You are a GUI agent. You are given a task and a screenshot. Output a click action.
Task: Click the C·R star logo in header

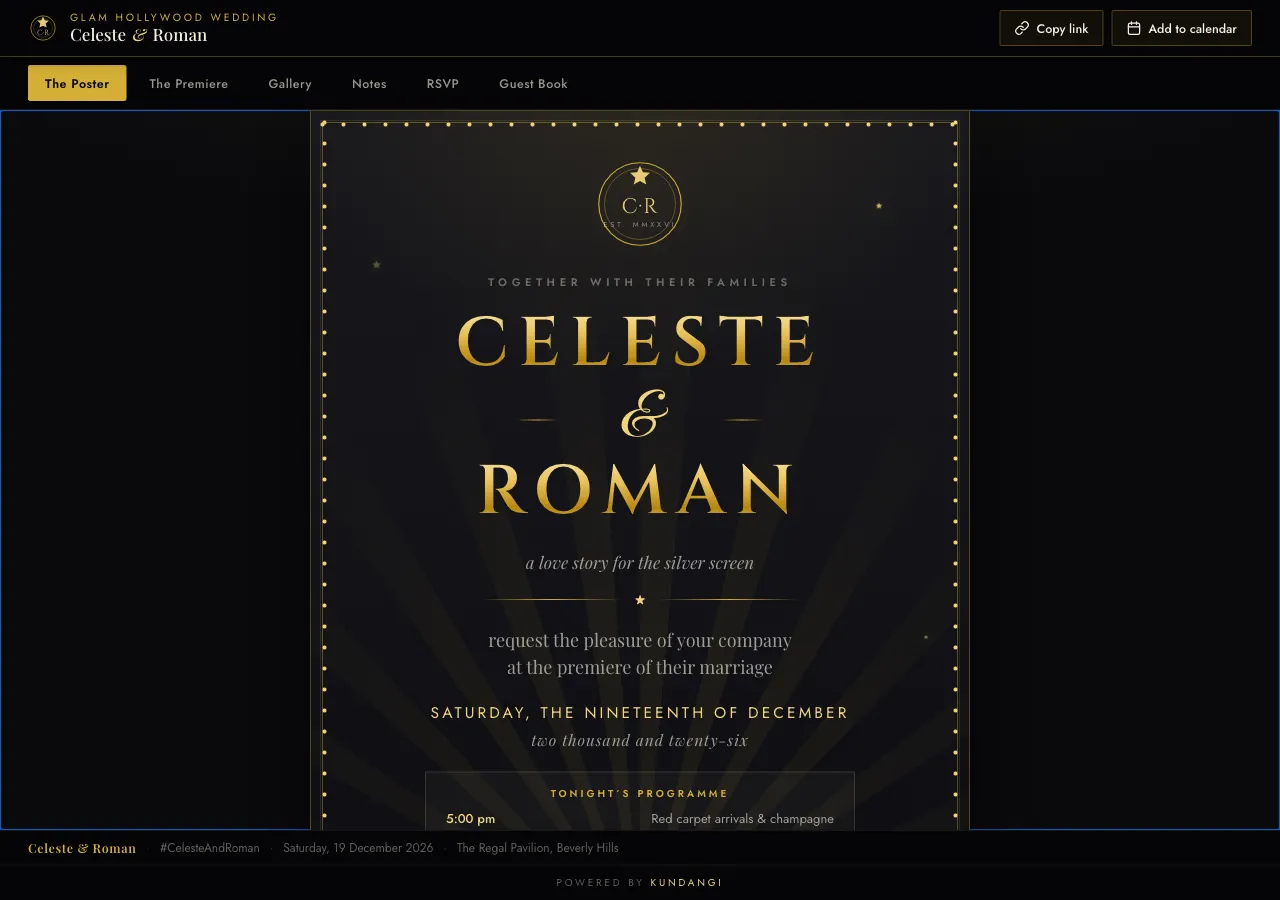coord(43,28)
